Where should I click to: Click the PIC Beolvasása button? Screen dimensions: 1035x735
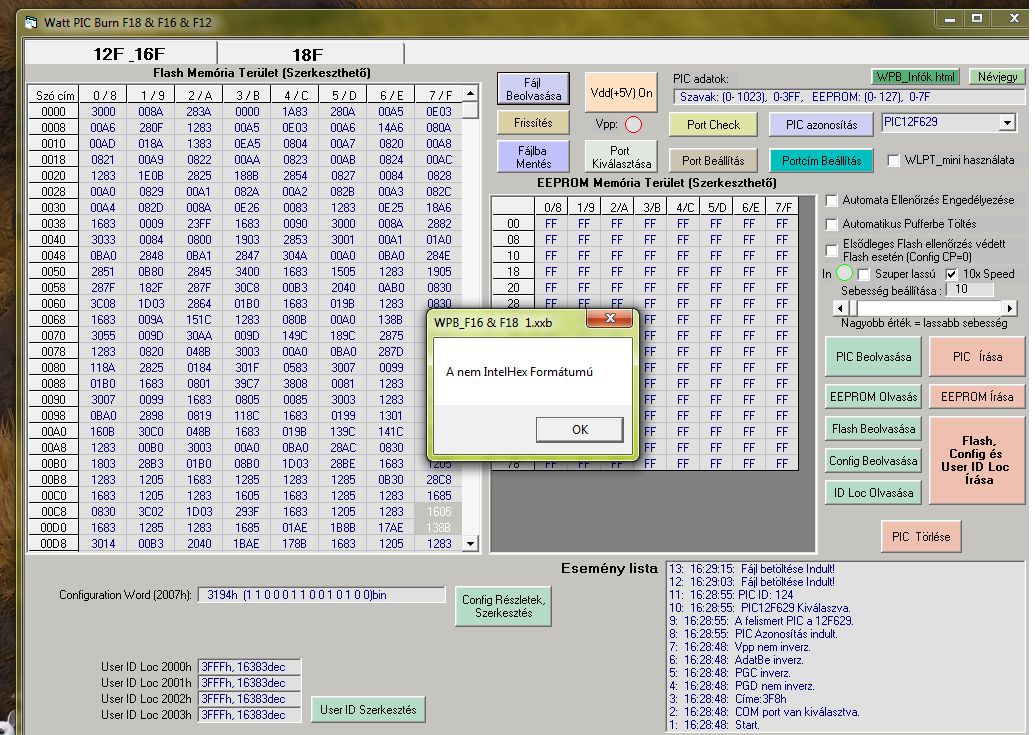873,357
